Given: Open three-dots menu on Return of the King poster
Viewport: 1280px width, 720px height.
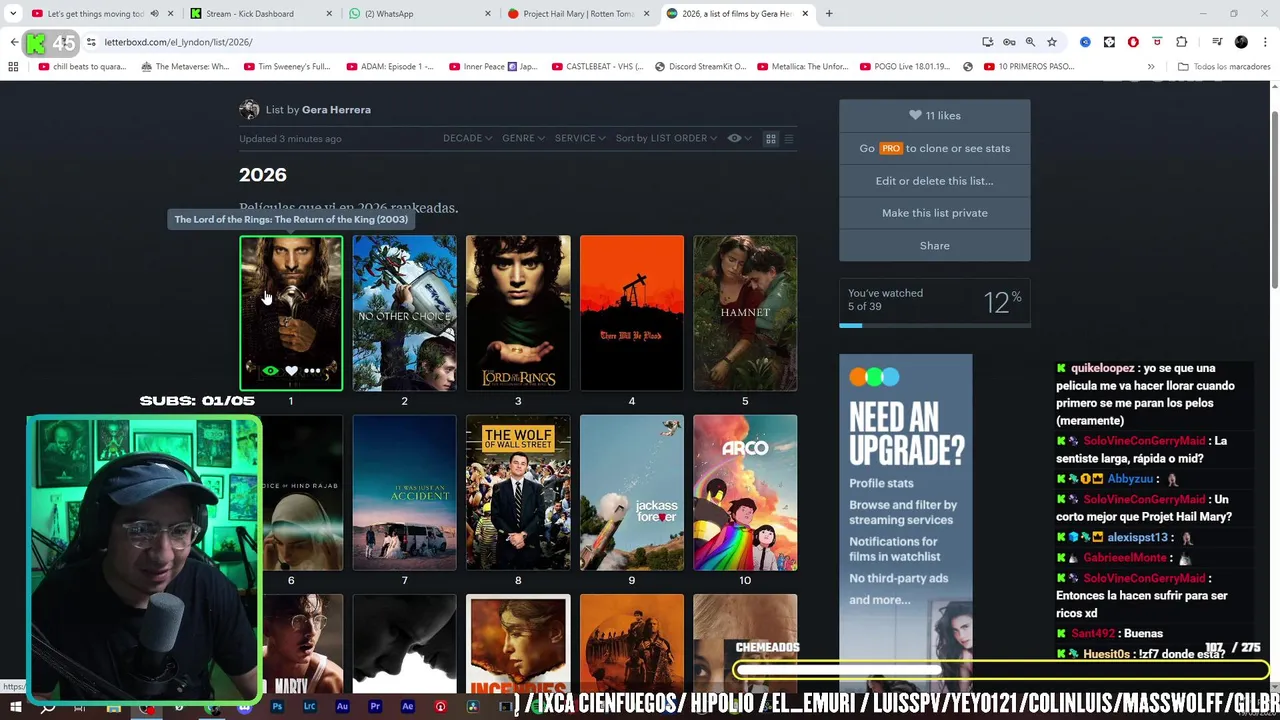Looking at the screenshot, I should tap(312, 371).
